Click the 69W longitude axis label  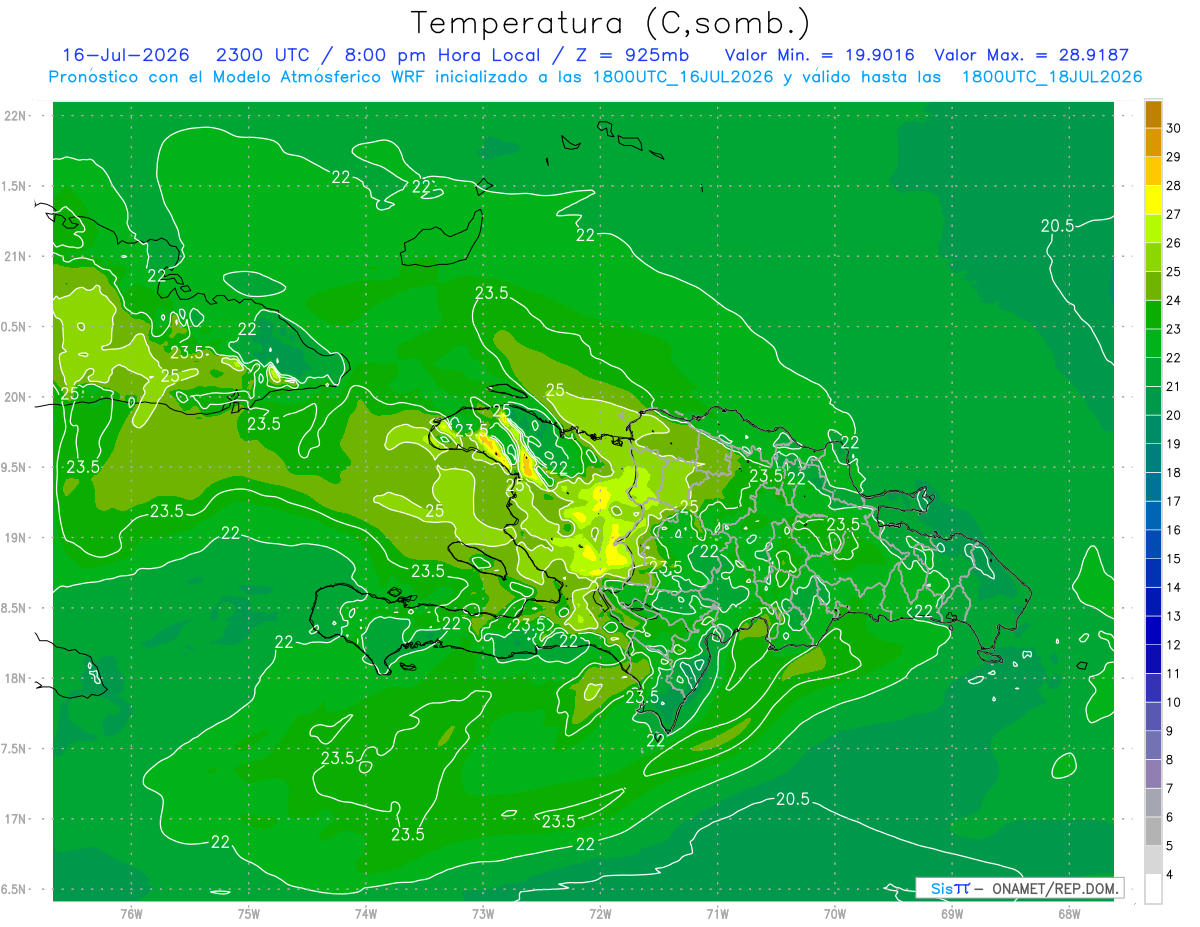[952, 913]
